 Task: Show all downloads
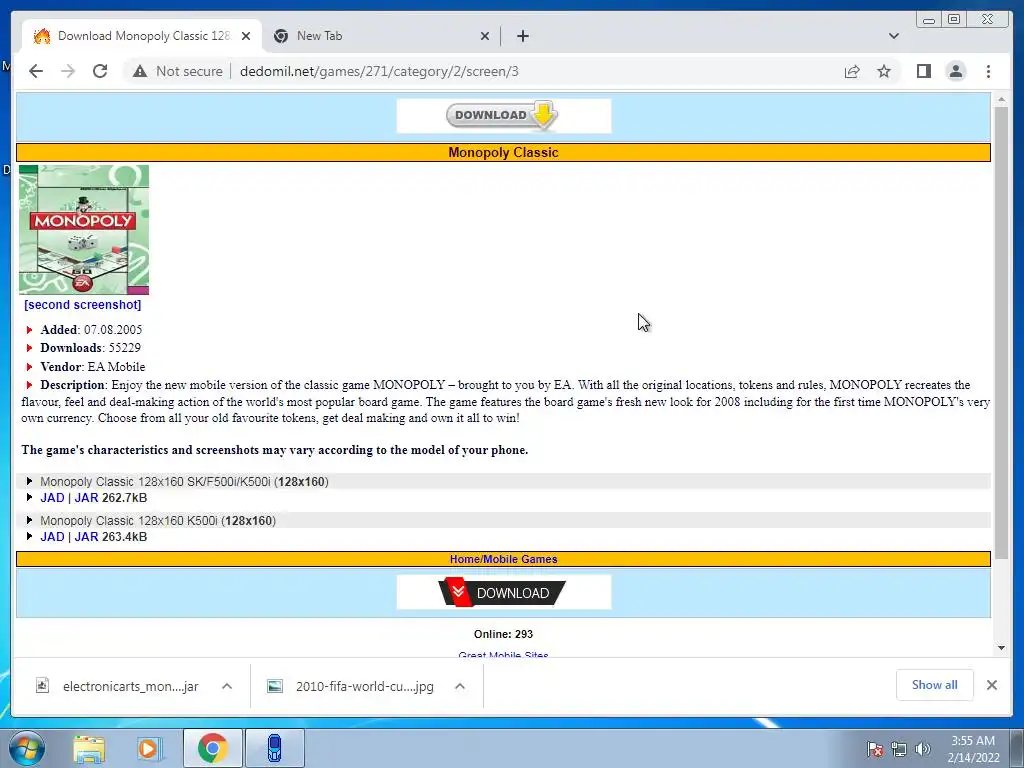[935, 684]
